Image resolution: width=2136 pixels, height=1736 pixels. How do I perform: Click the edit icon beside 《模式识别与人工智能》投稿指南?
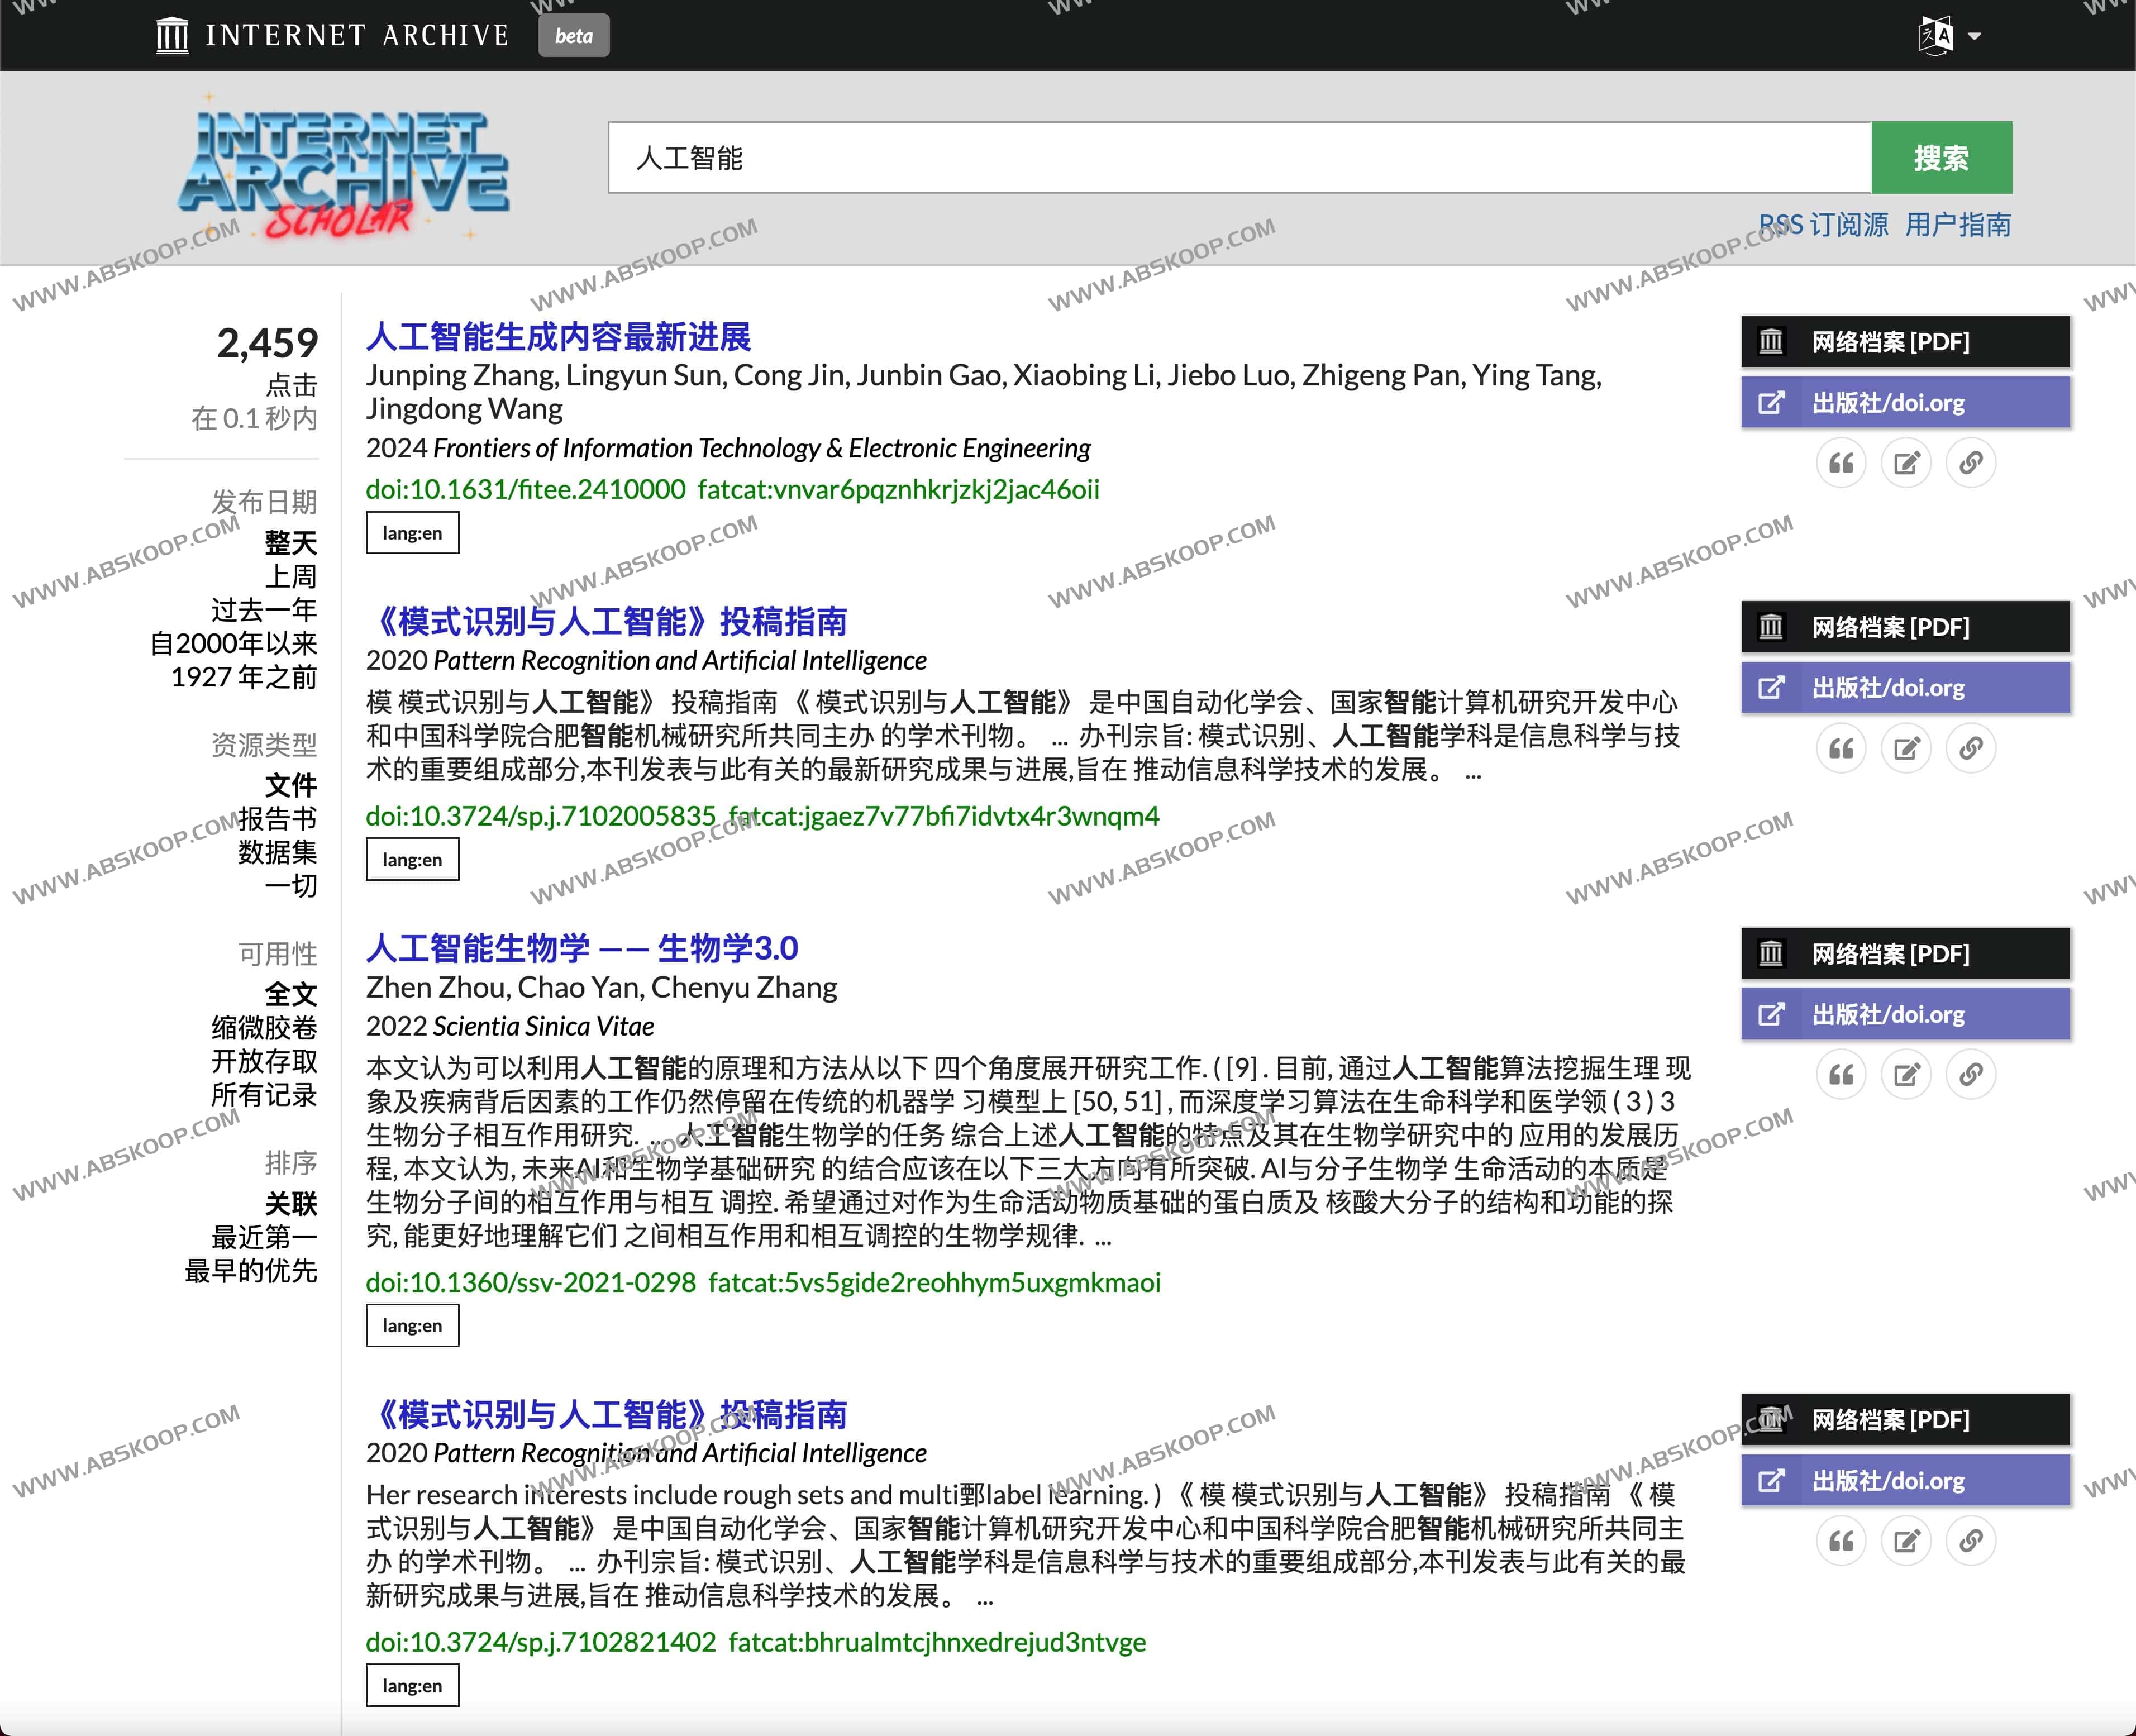[x=1906, y=747]
